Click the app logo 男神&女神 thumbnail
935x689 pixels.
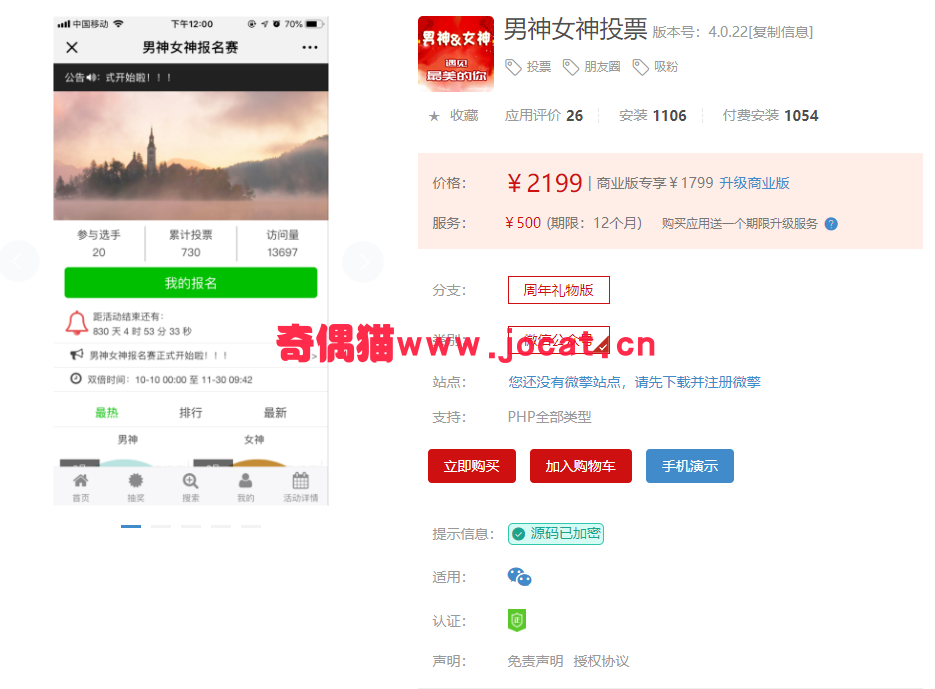click(456, 54)
